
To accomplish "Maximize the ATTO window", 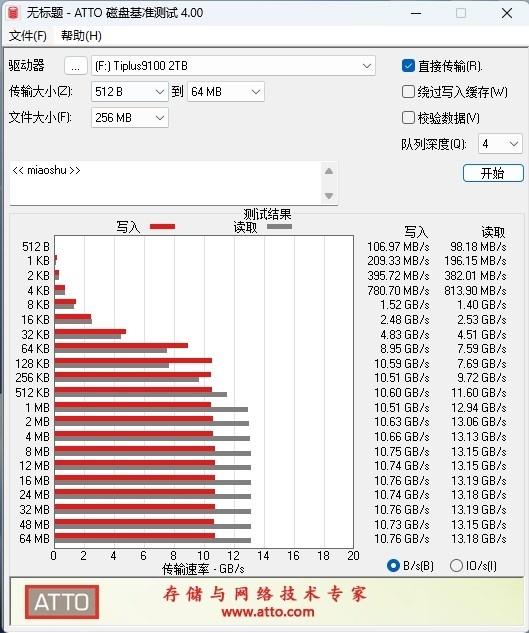I will pos(461,13).
